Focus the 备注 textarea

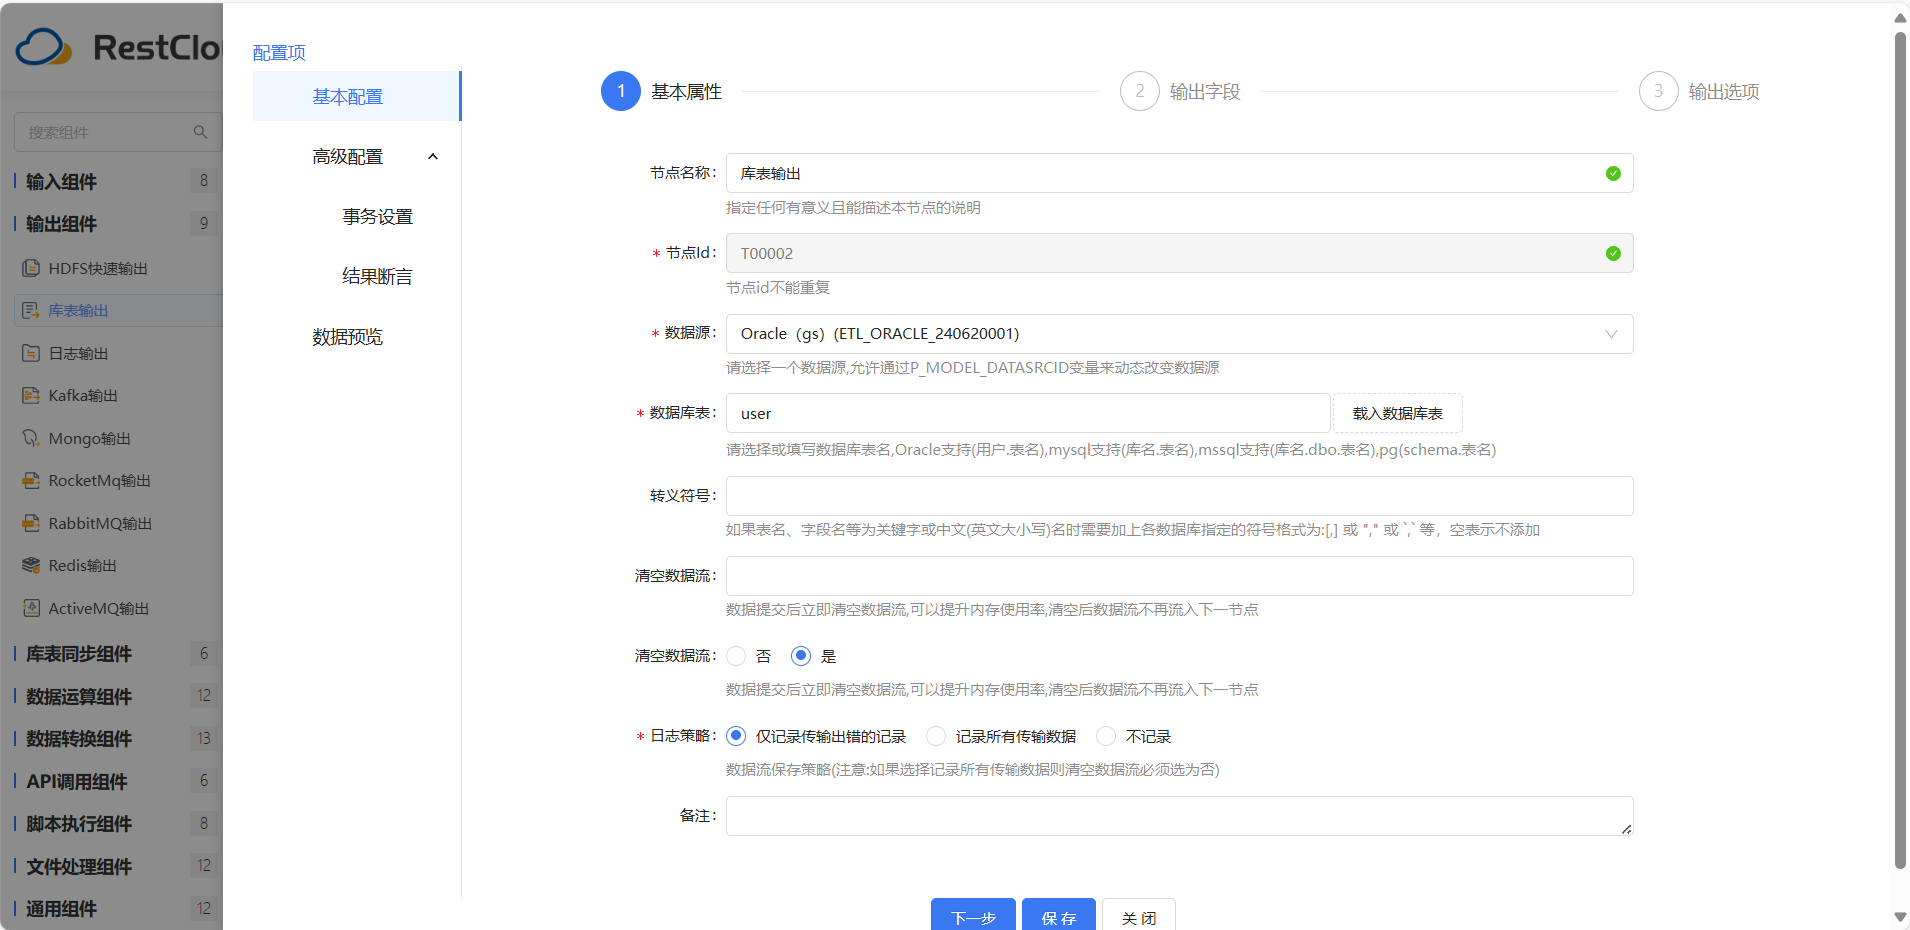(1180, 816)
